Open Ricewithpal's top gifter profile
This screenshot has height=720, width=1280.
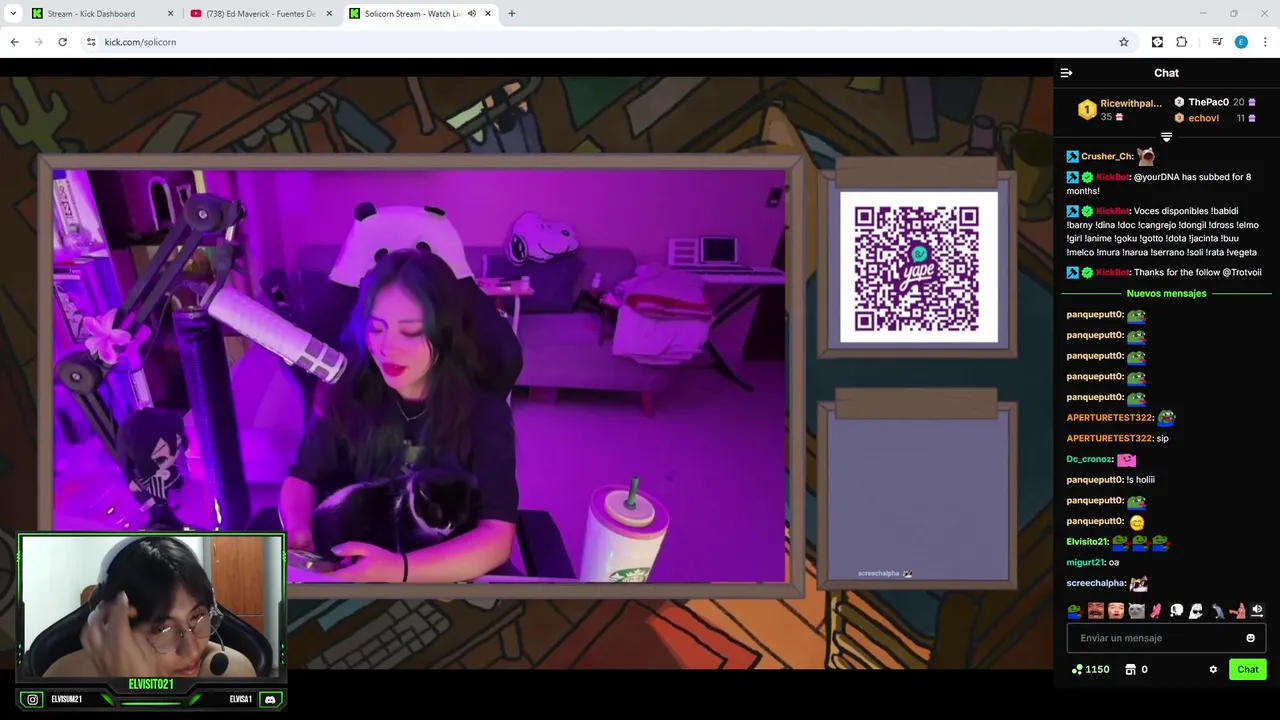point(1120,110)
